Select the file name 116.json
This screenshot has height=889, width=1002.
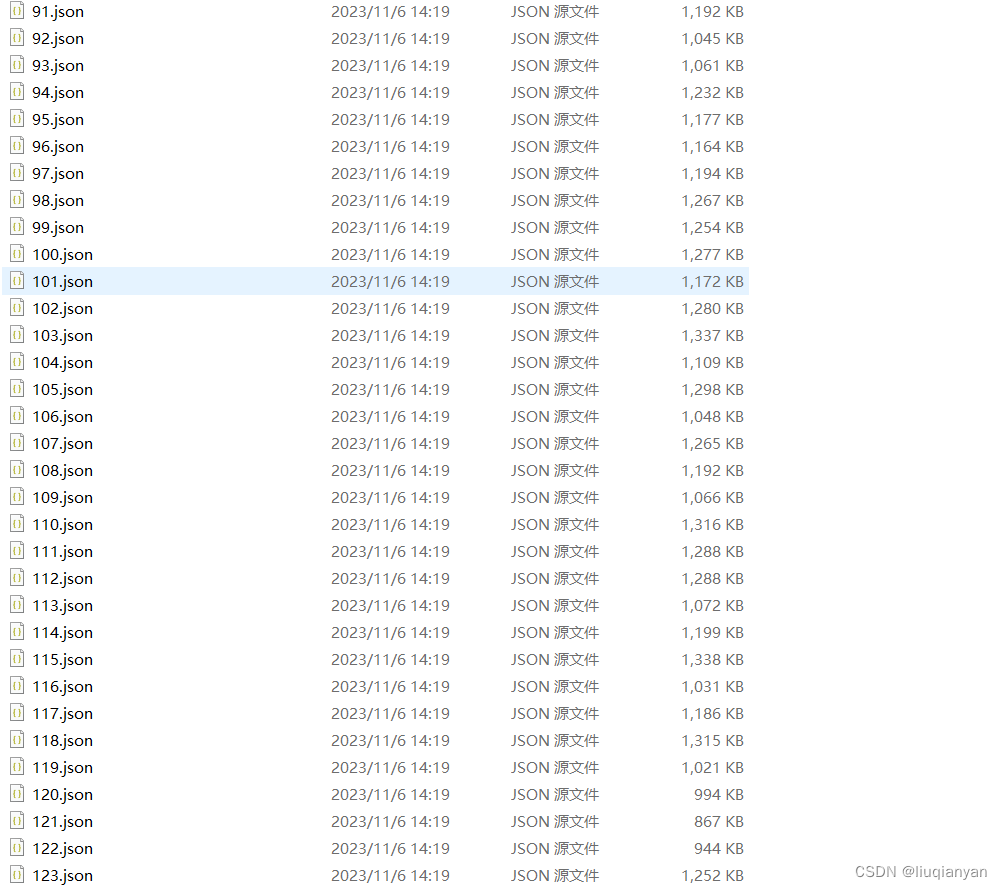[x=63, y=686]
